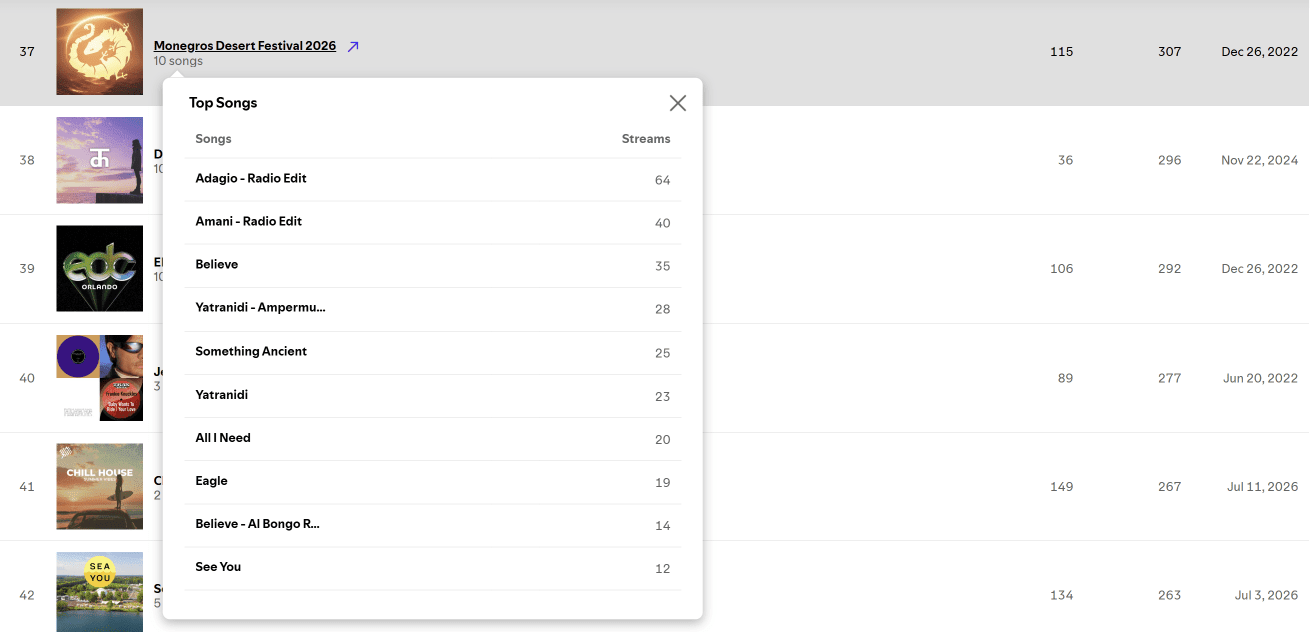The image size is (1310, 632).
Task: Click the Something Ancient song row
Action: [x=433, y=352]
